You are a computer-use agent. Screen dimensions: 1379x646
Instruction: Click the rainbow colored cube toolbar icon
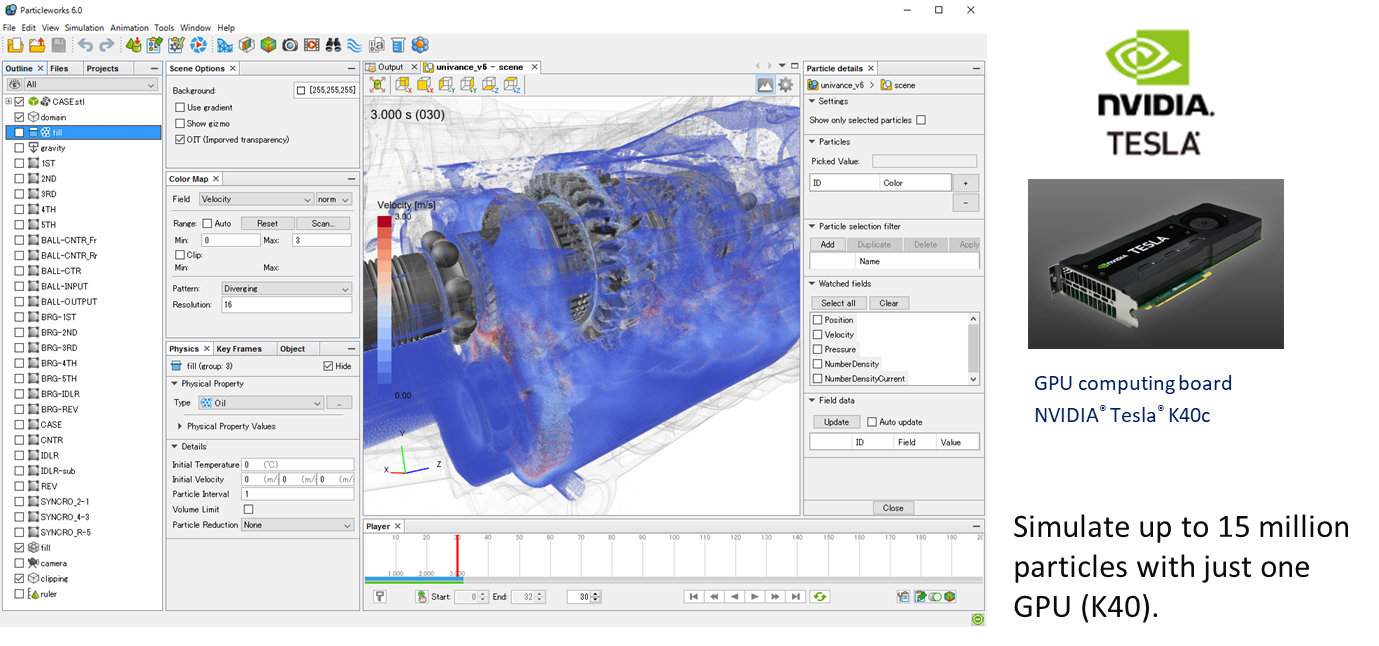click(x=268, y=45)
